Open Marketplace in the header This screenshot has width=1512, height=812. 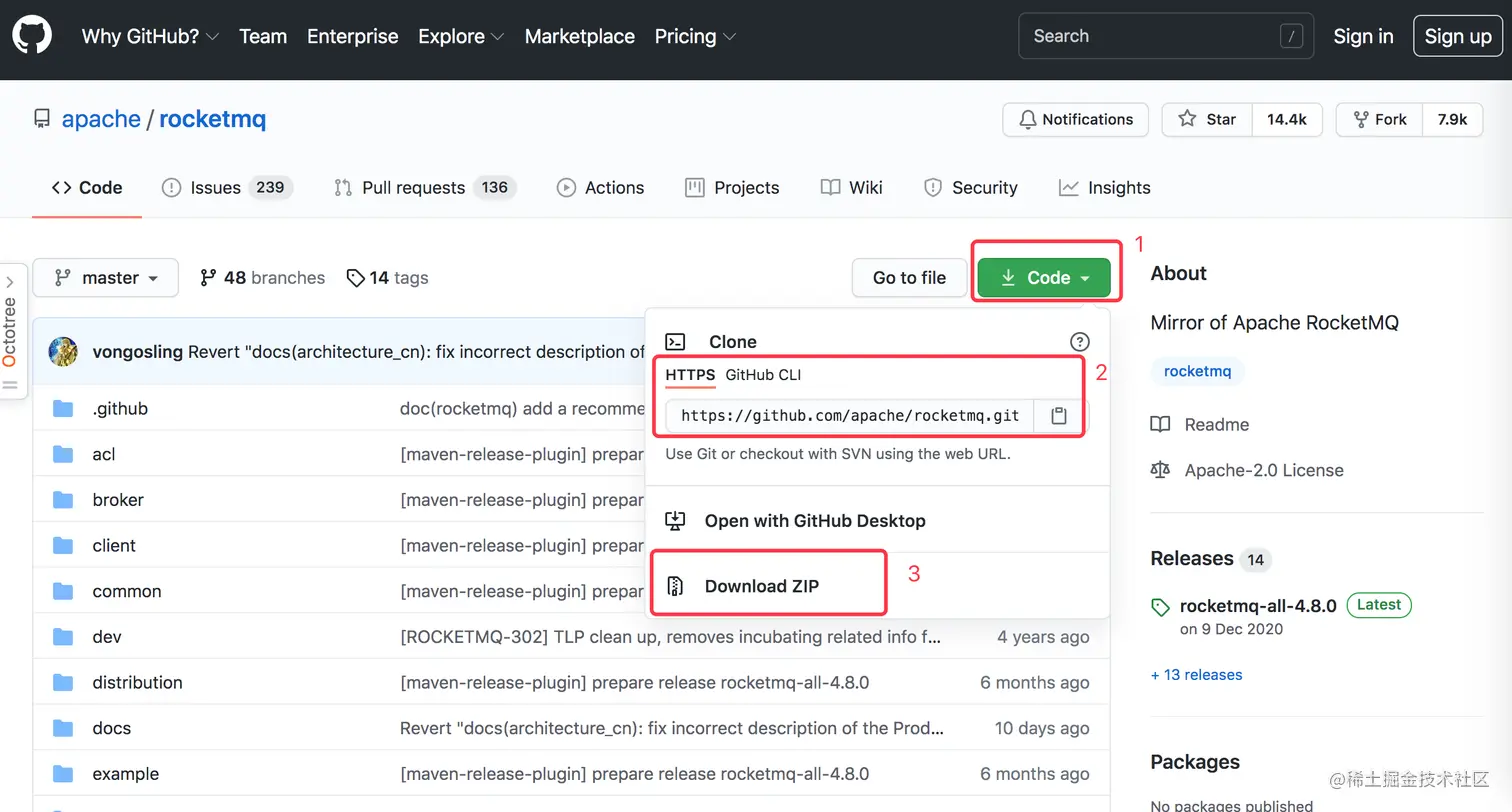(580, 36)
